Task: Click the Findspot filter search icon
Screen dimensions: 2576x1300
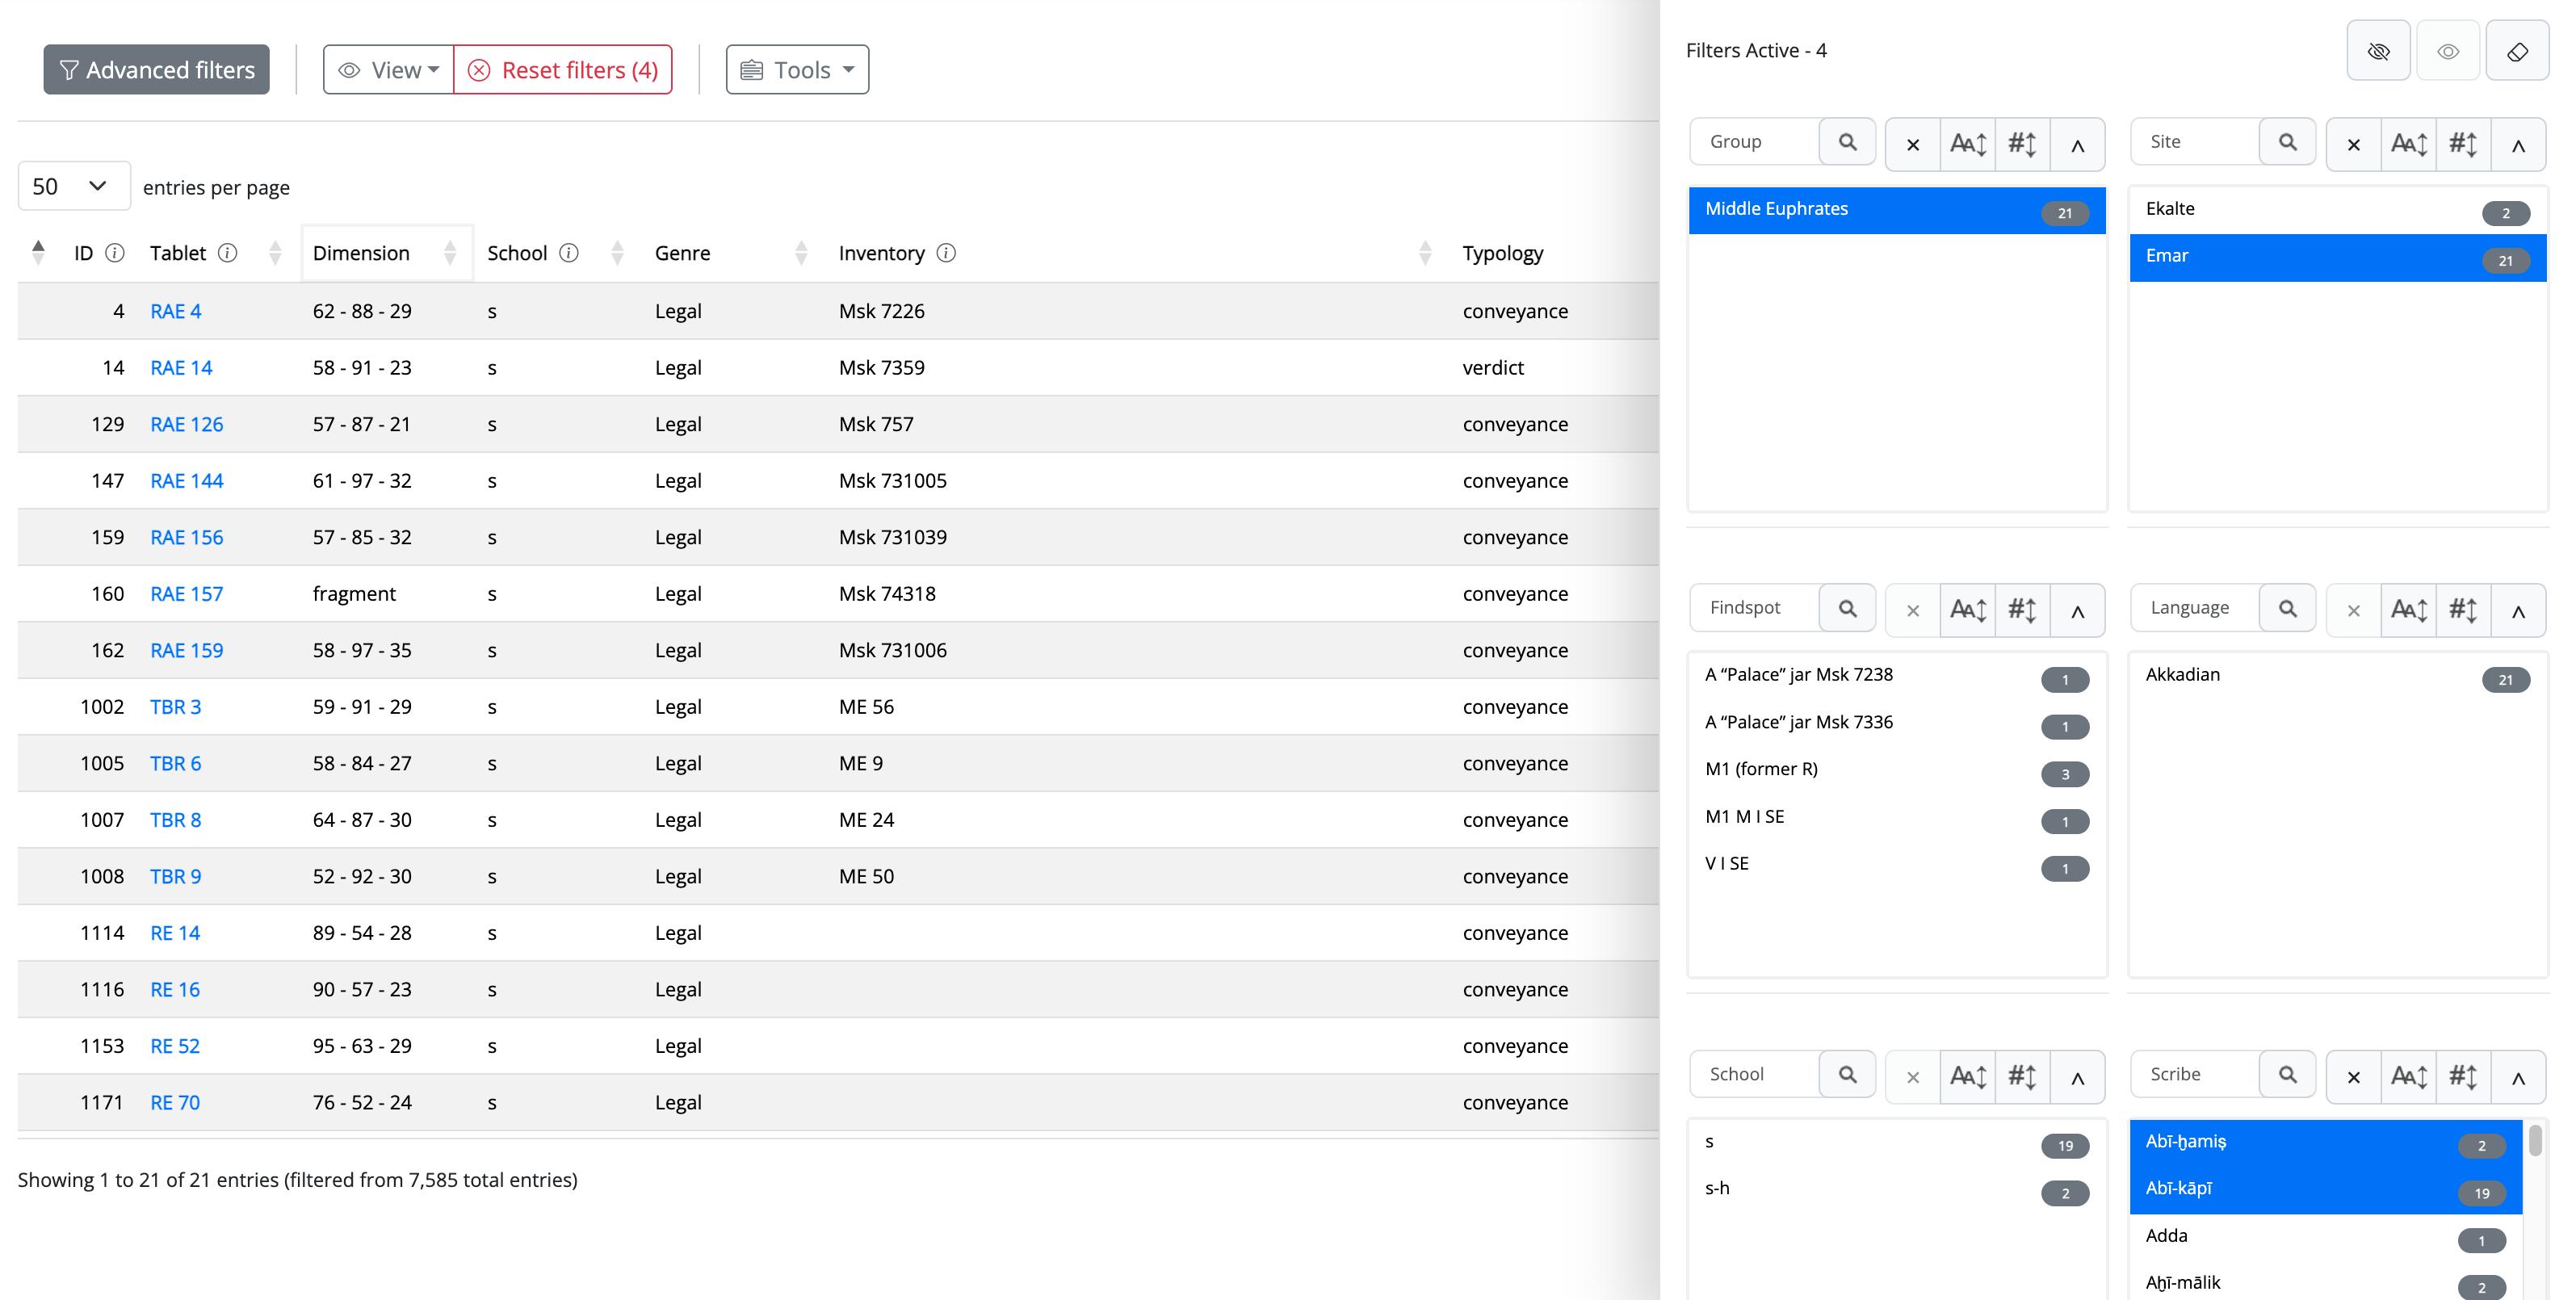Action: [x=1847, y=608]
